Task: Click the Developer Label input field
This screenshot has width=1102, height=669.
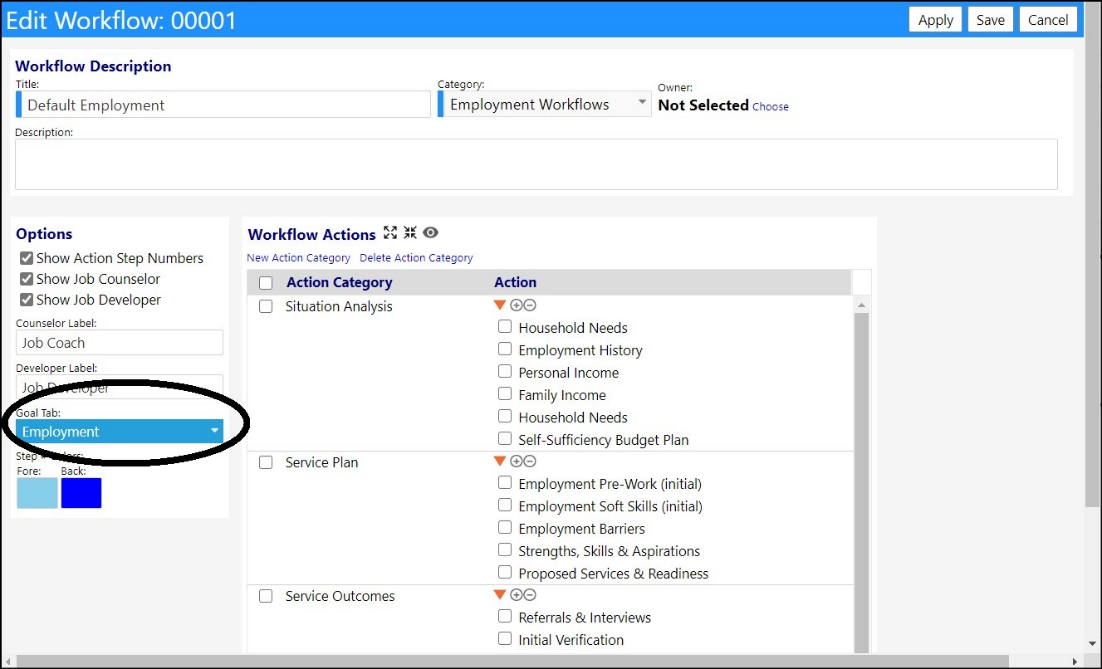Action: (119, 387)
